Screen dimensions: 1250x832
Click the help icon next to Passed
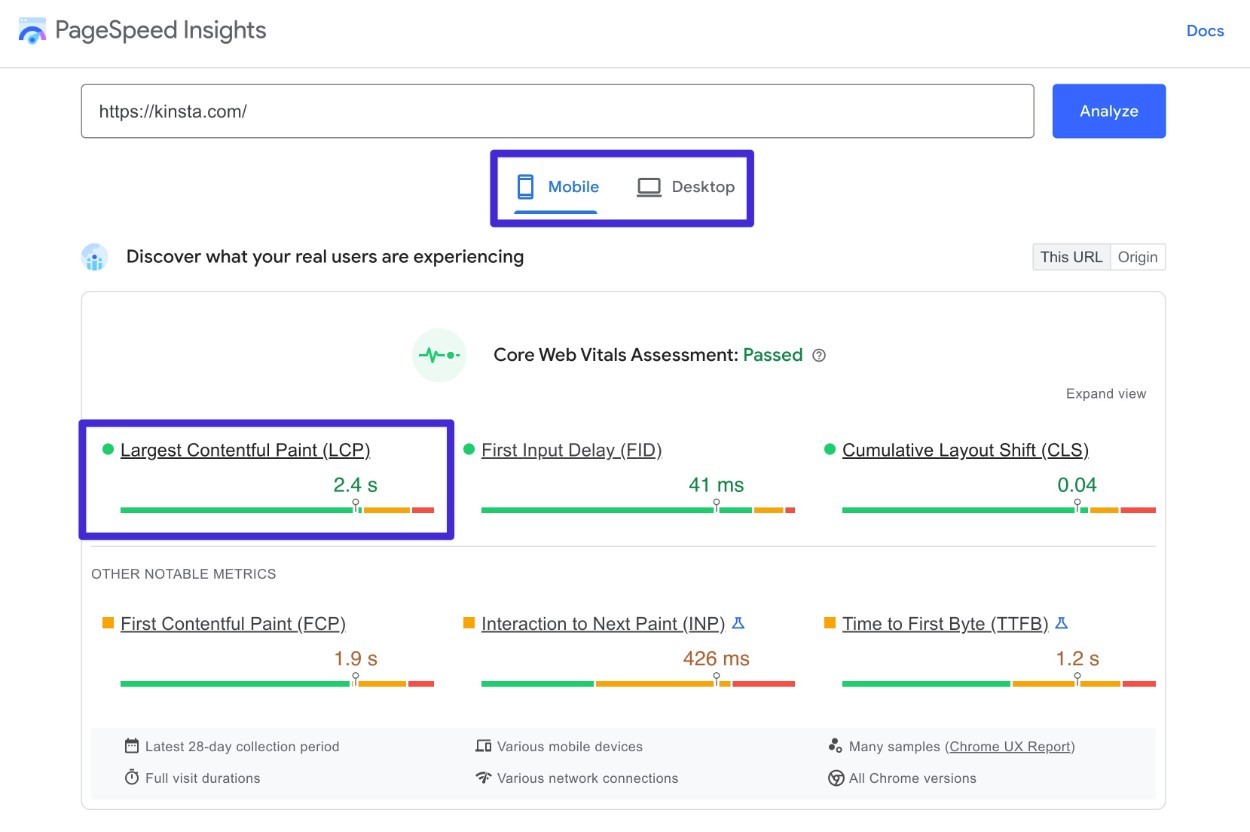[819, 355]
